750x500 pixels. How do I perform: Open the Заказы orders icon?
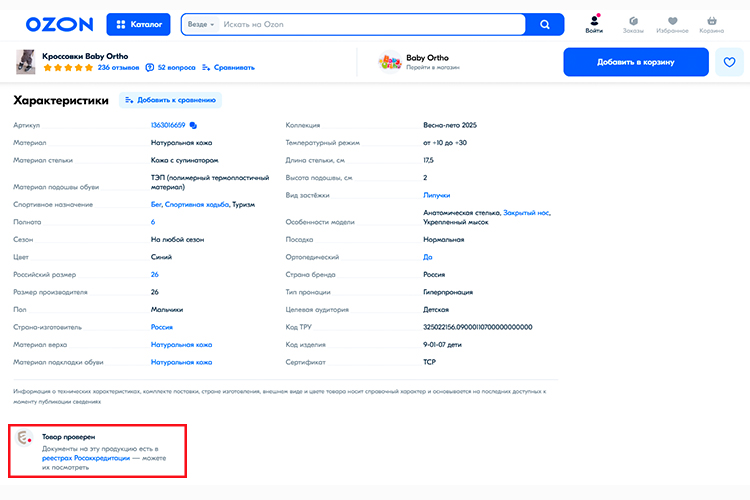[633, 24]
